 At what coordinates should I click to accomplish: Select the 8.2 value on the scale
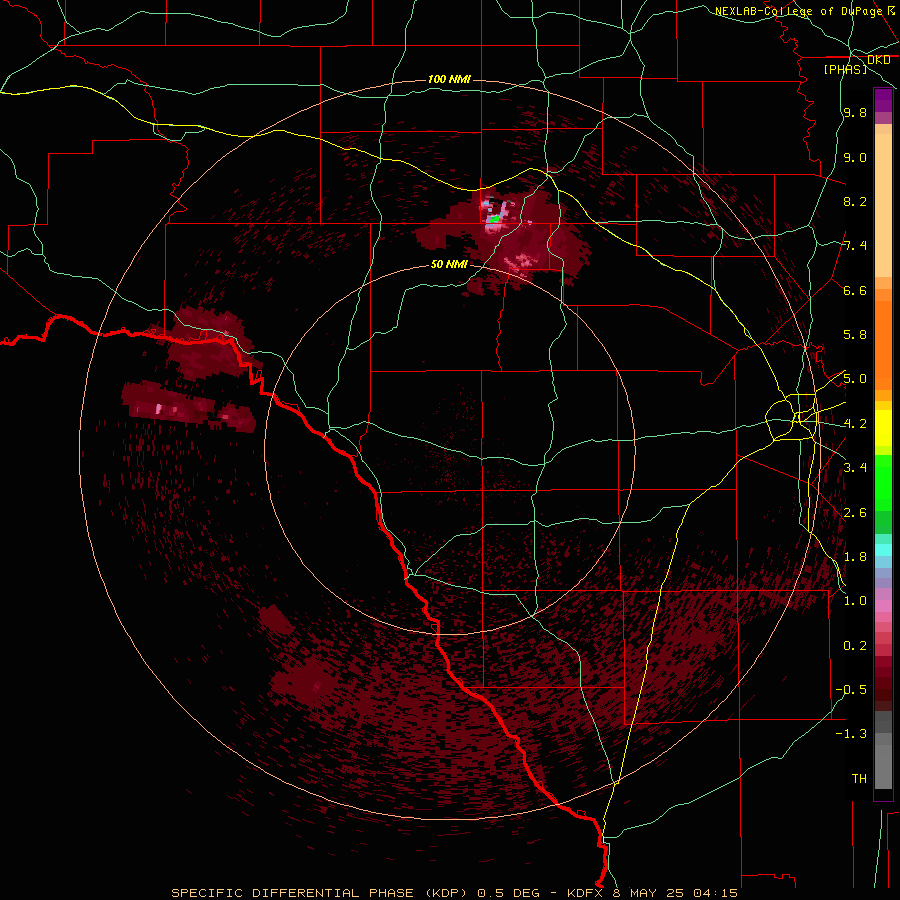(x=855, y=201)
